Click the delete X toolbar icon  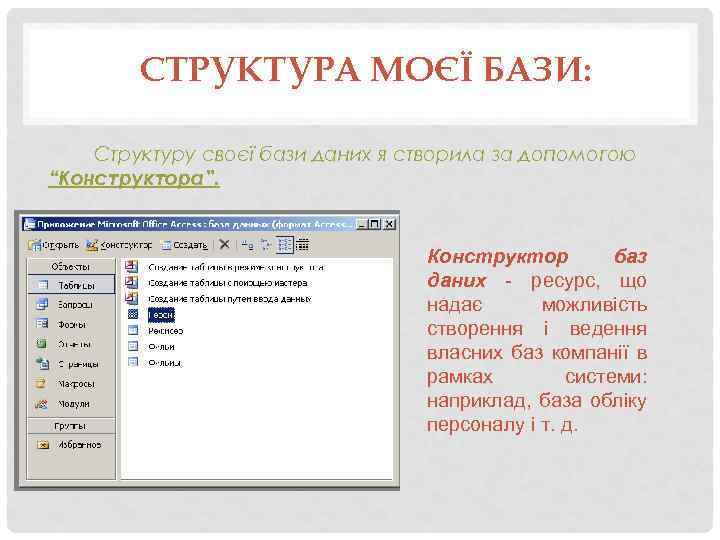tap(224, 244)
